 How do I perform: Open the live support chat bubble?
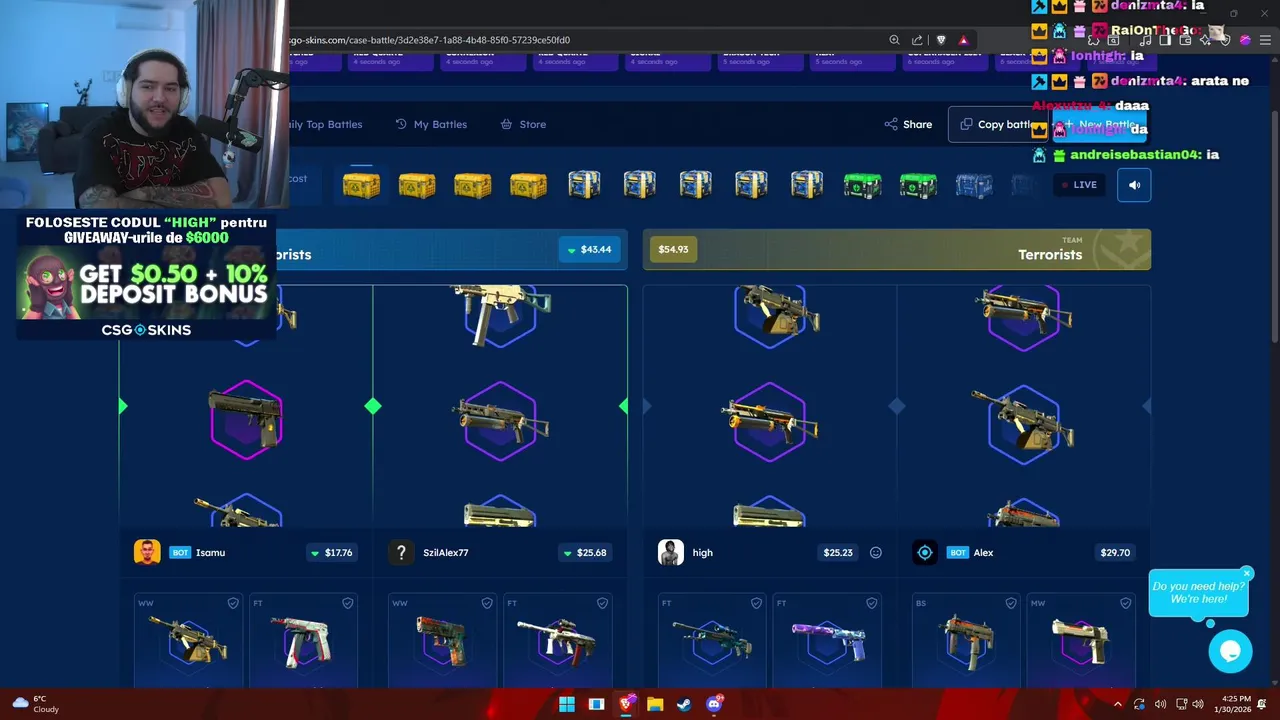pos(1230,652)
